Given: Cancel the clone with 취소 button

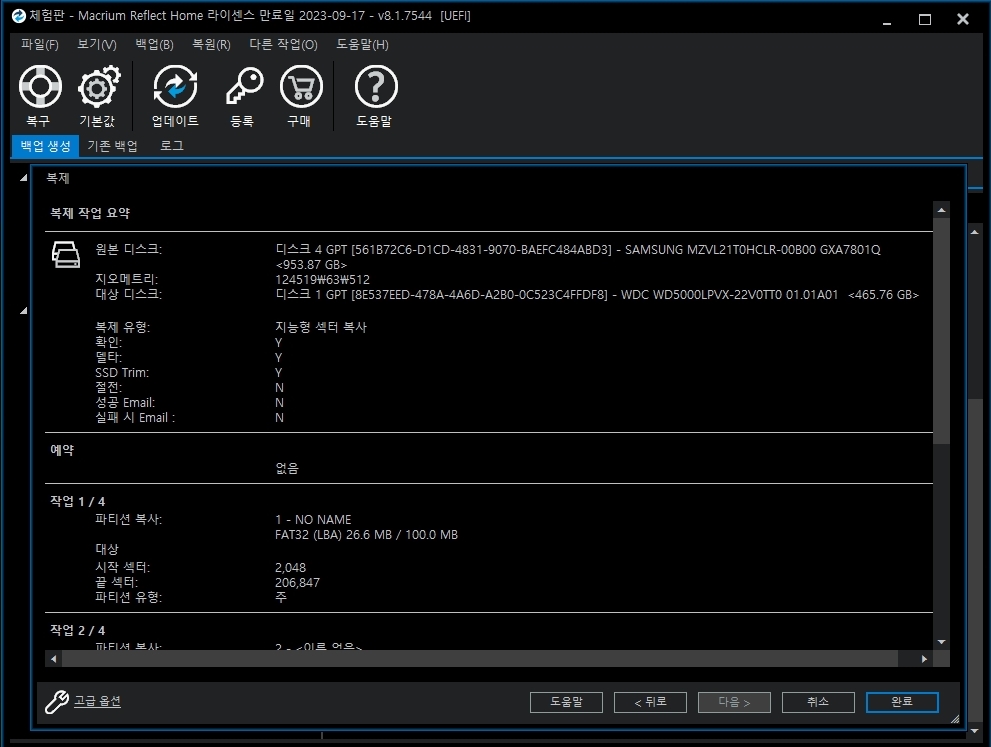Looking at the screenshot, I should coord(818,702).
